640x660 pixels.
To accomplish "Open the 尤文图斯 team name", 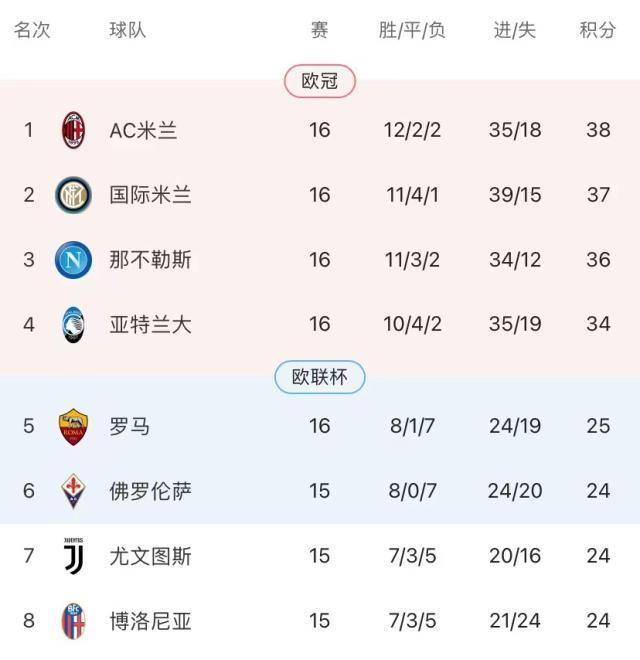I will [150, 555].
